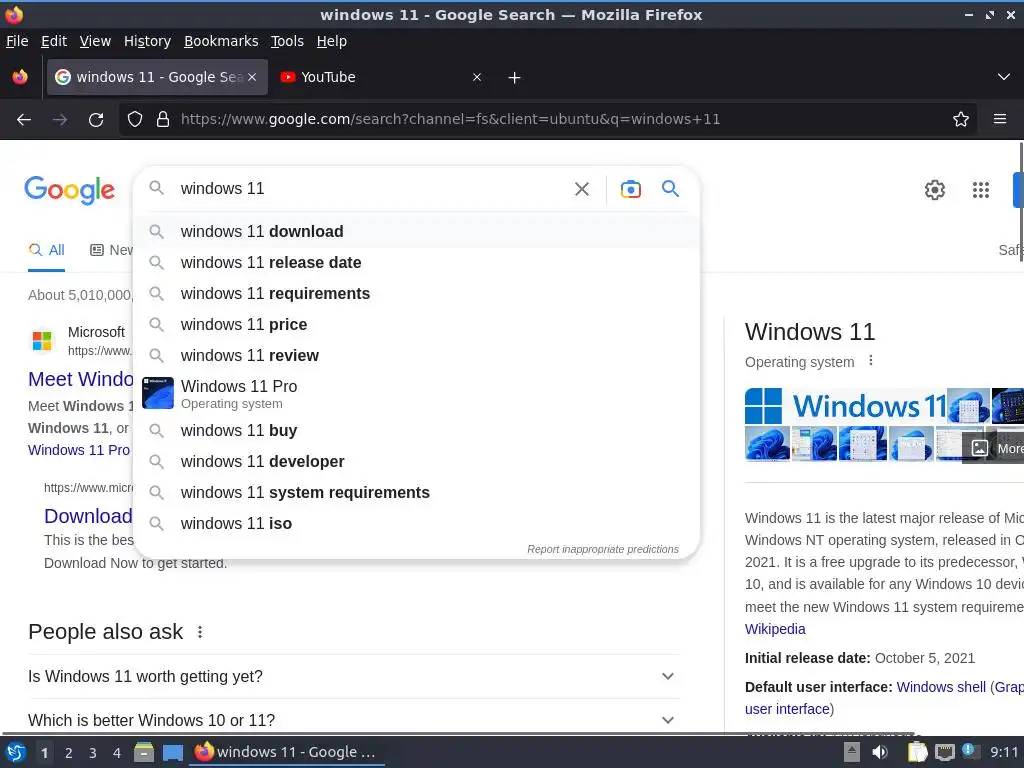Open the View menu
1024x768 pixels.
click(x=95, y=41)
